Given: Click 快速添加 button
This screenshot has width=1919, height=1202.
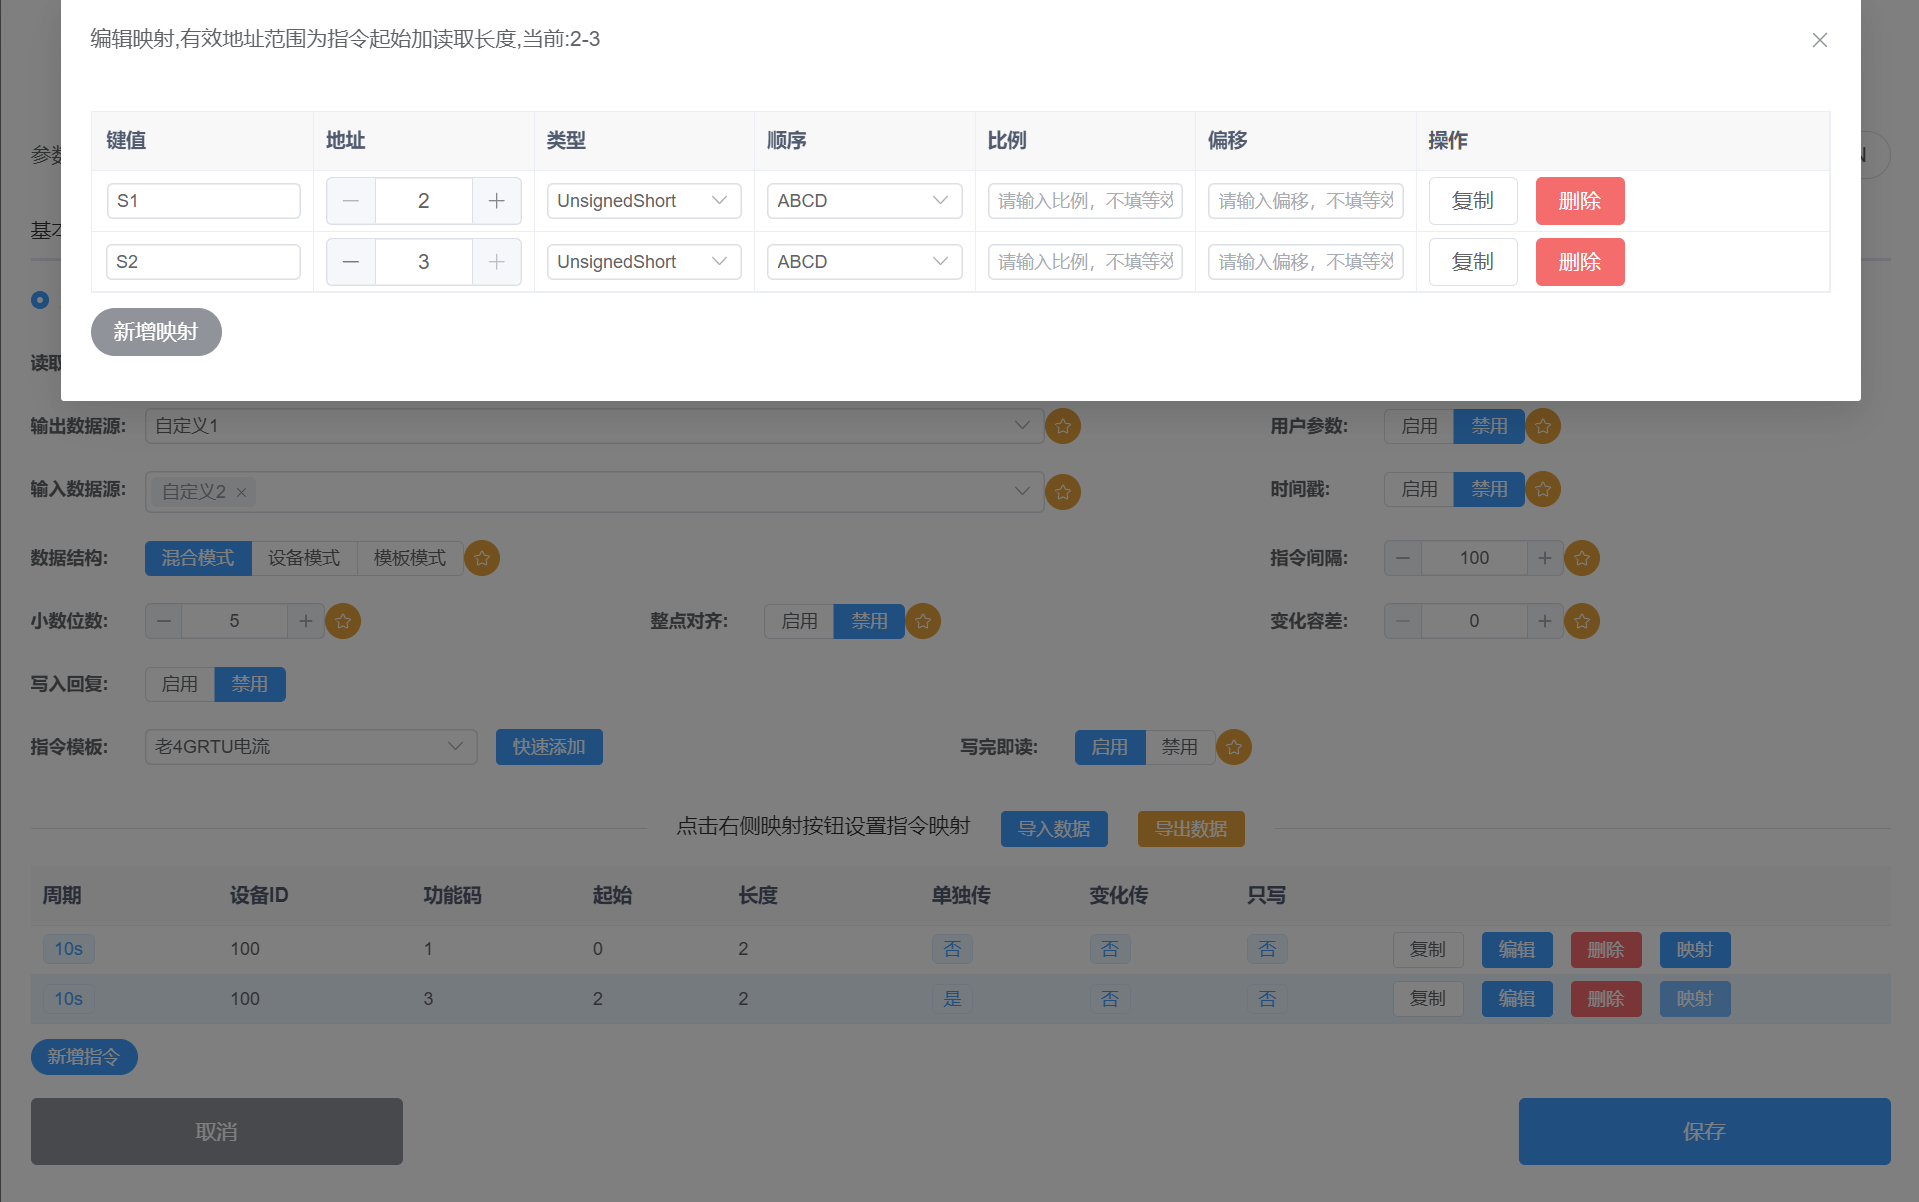Looking at the screenshot, I should 549,747.
